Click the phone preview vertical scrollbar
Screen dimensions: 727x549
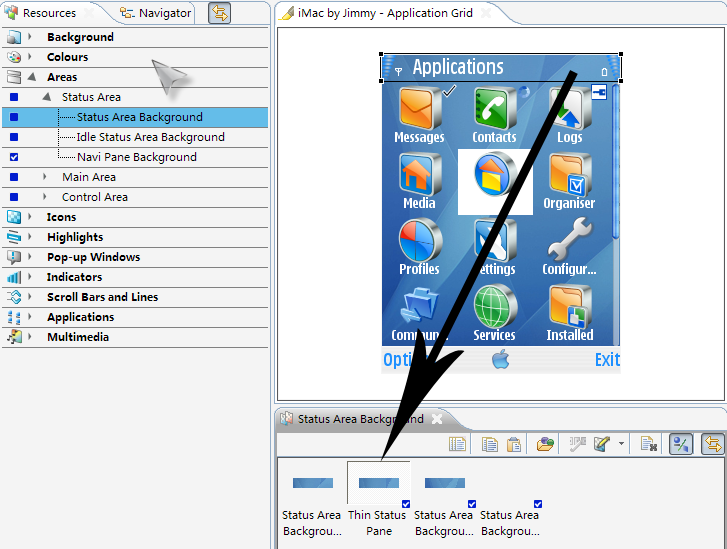[x=616, y=213]
